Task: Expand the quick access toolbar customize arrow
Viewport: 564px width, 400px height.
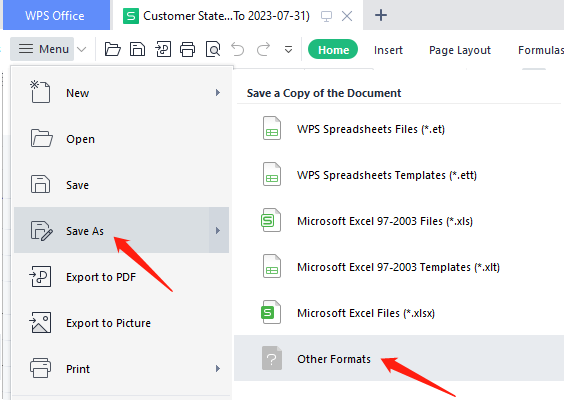Action: (x=288, y=49)
